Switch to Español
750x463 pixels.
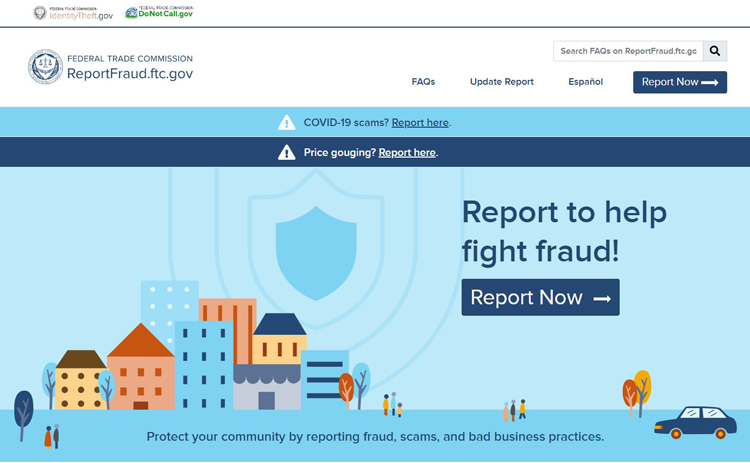tap(585, 82)
